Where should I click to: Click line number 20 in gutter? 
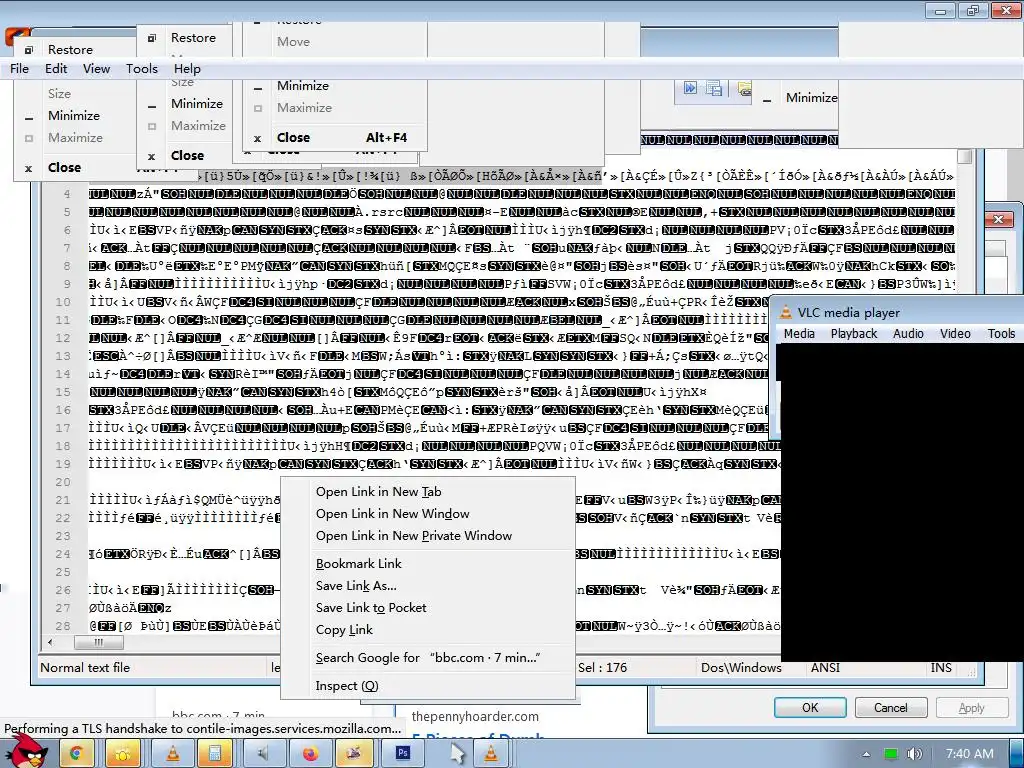click(x=63, y=482)
